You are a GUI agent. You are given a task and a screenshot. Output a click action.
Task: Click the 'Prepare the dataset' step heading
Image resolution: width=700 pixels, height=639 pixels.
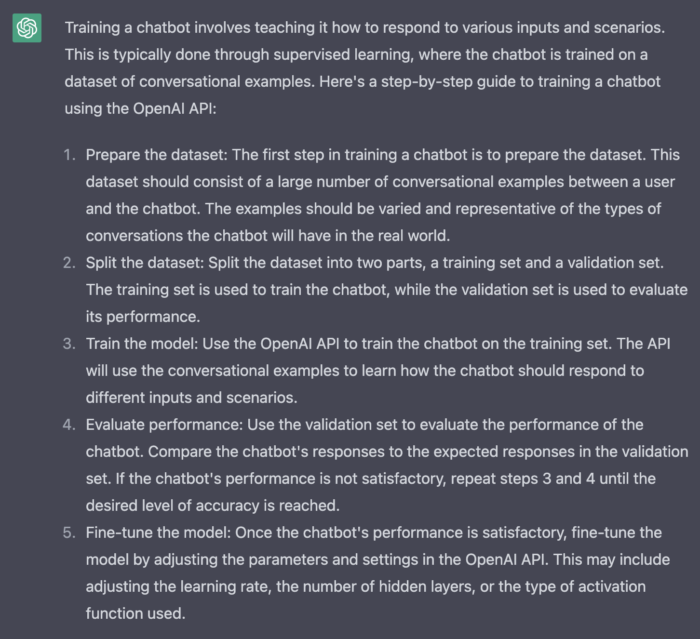157,155
